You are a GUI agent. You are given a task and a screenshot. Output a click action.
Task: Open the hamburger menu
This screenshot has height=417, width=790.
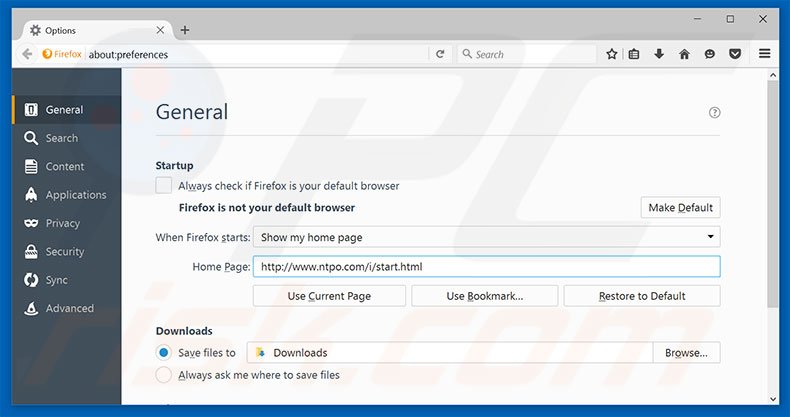(x=764, y=54)
